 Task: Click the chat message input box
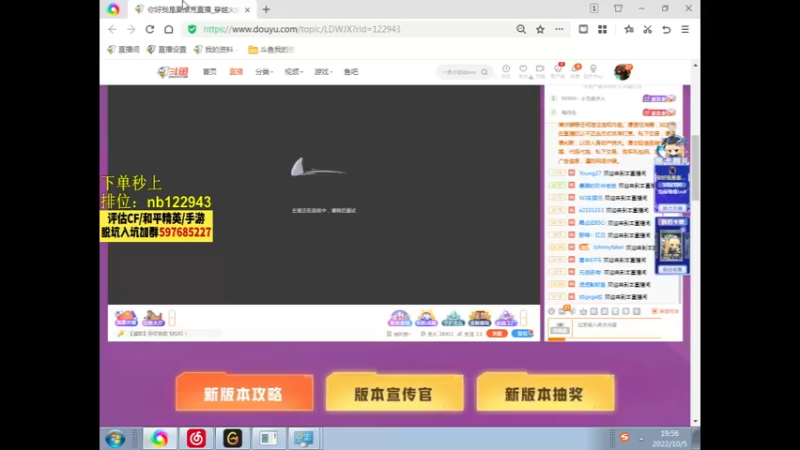618,329
